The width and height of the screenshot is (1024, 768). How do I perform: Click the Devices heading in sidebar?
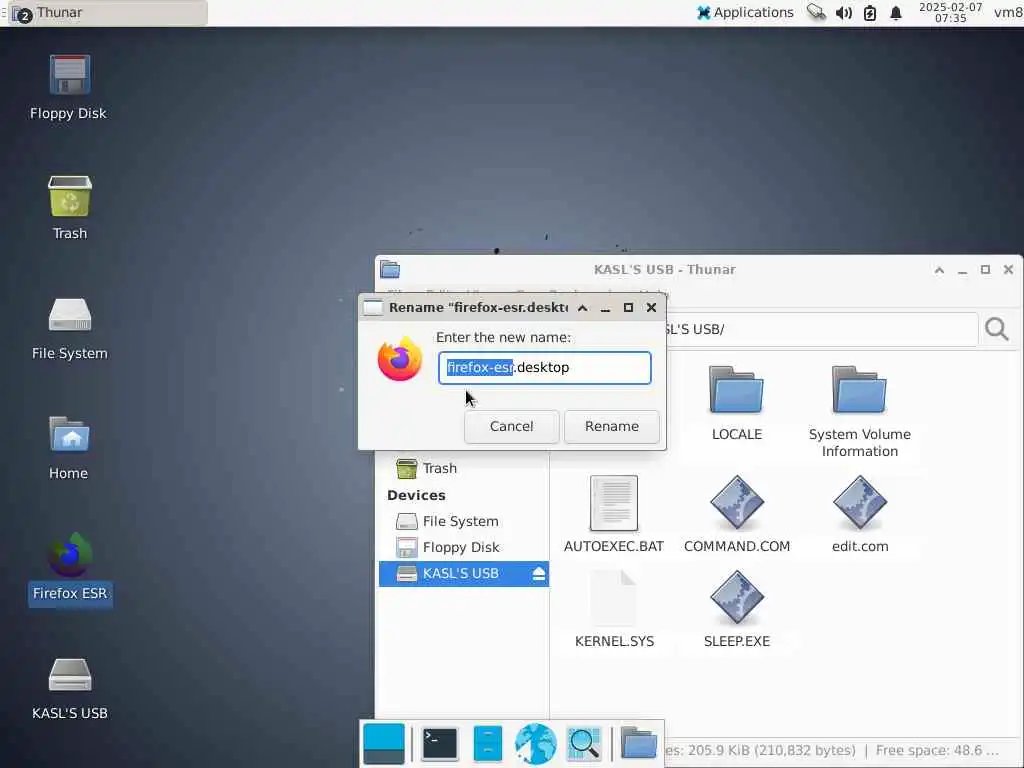coord(416,495)
